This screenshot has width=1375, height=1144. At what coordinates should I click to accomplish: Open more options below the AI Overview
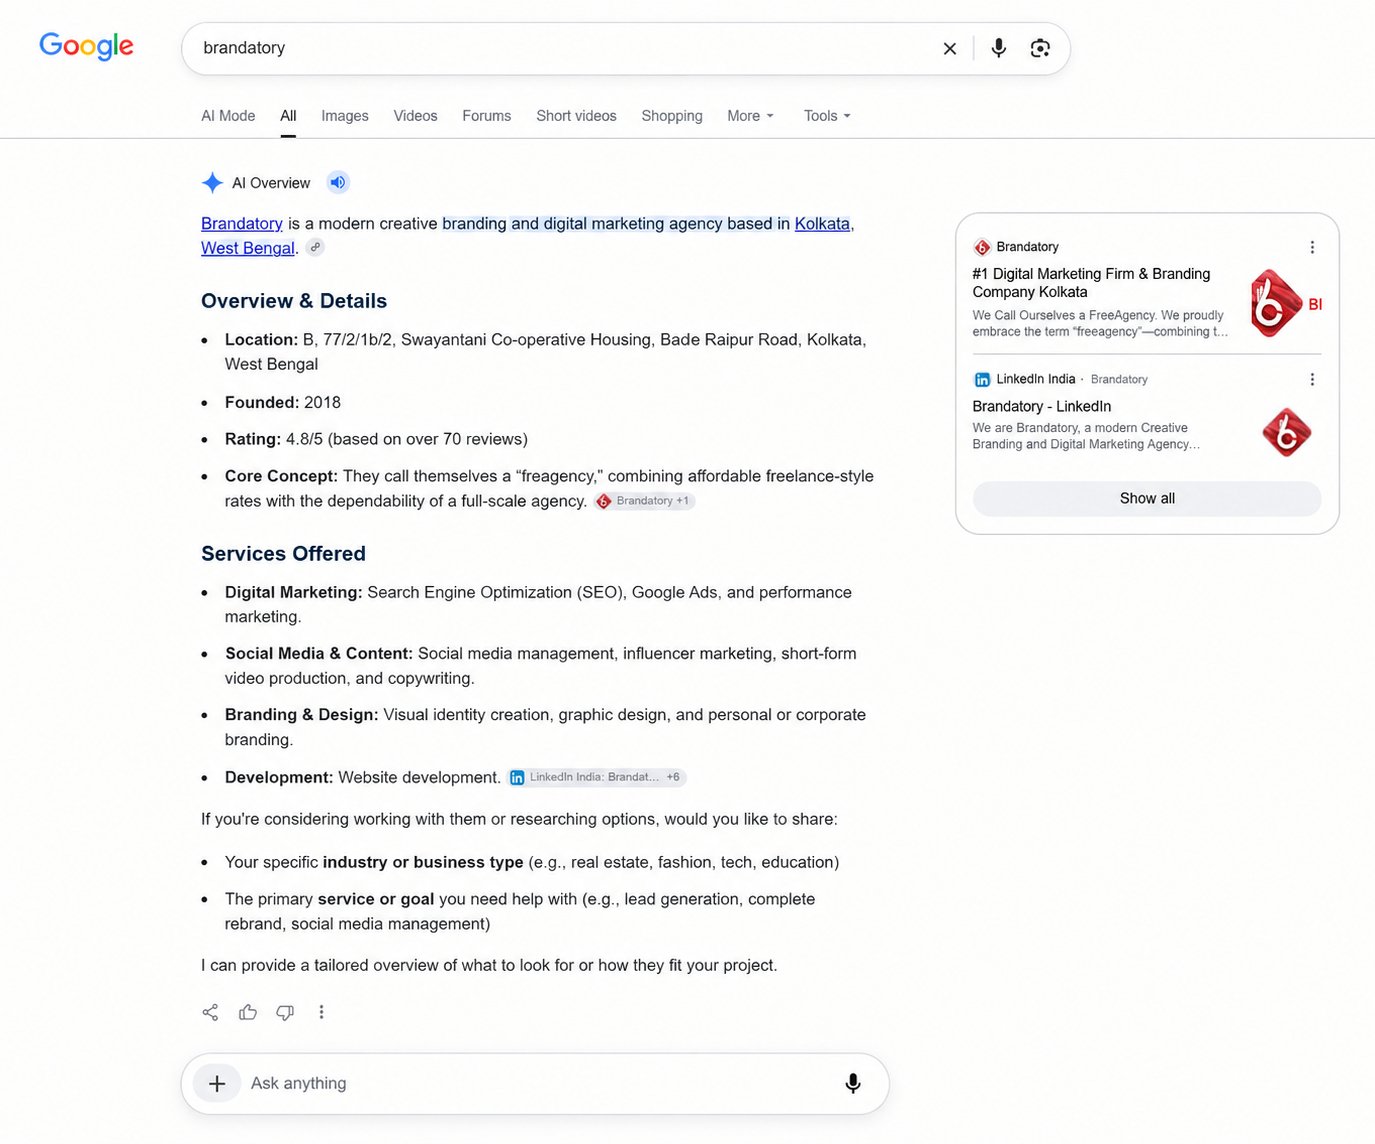tap(321, 1012)
